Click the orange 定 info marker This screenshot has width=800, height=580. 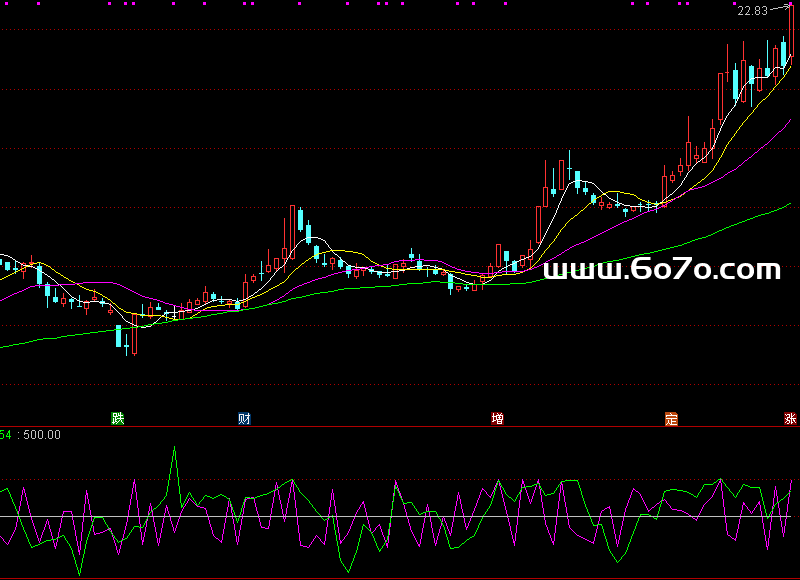[x=671, y=419]
